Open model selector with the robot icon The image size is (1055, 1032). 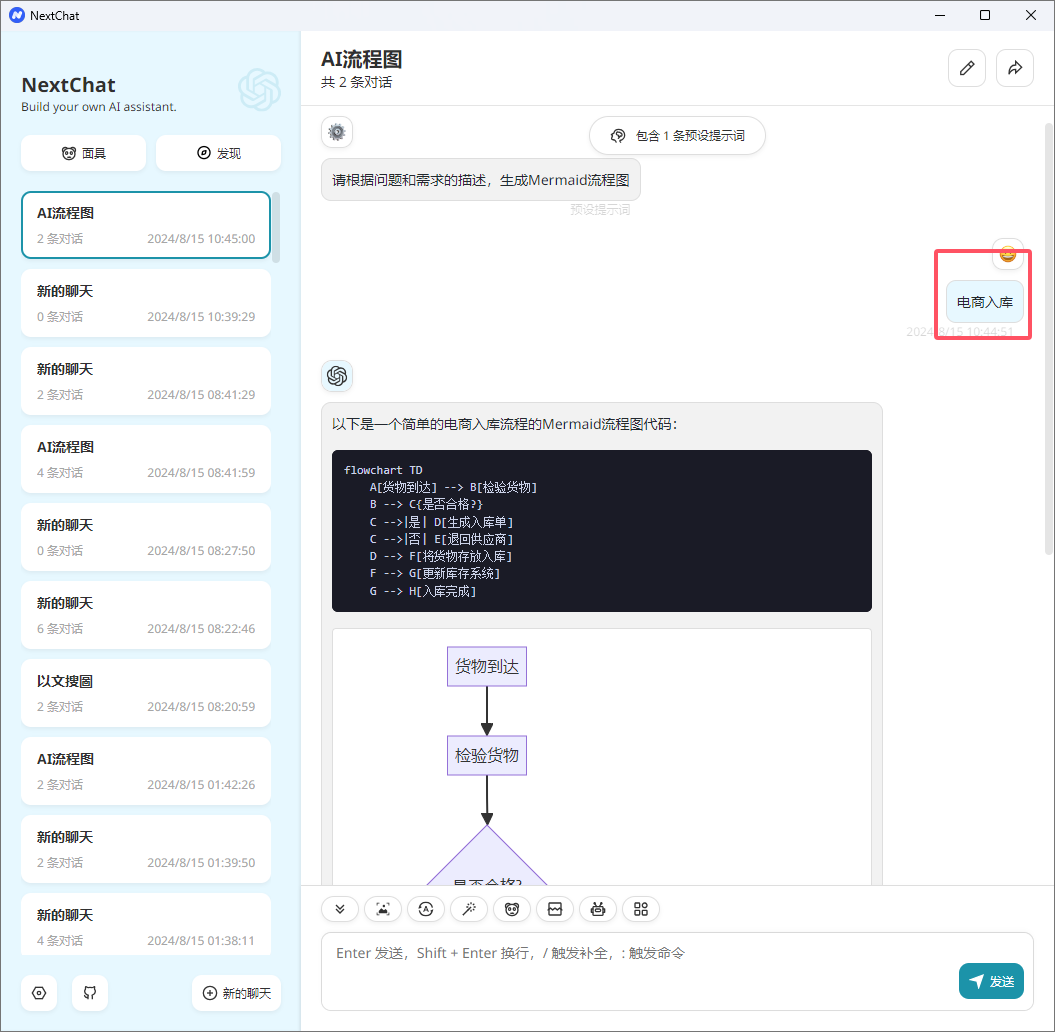pyautogui.click(x=598, y=909)
